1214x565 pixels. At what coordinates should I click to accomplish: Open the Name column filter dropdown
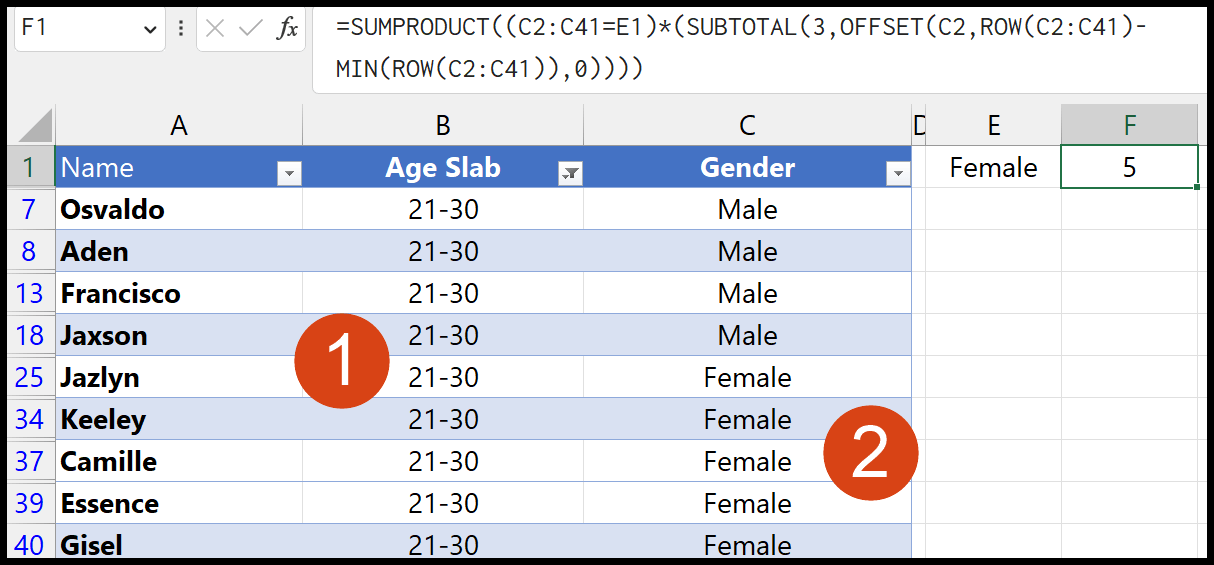click(289, 174)
